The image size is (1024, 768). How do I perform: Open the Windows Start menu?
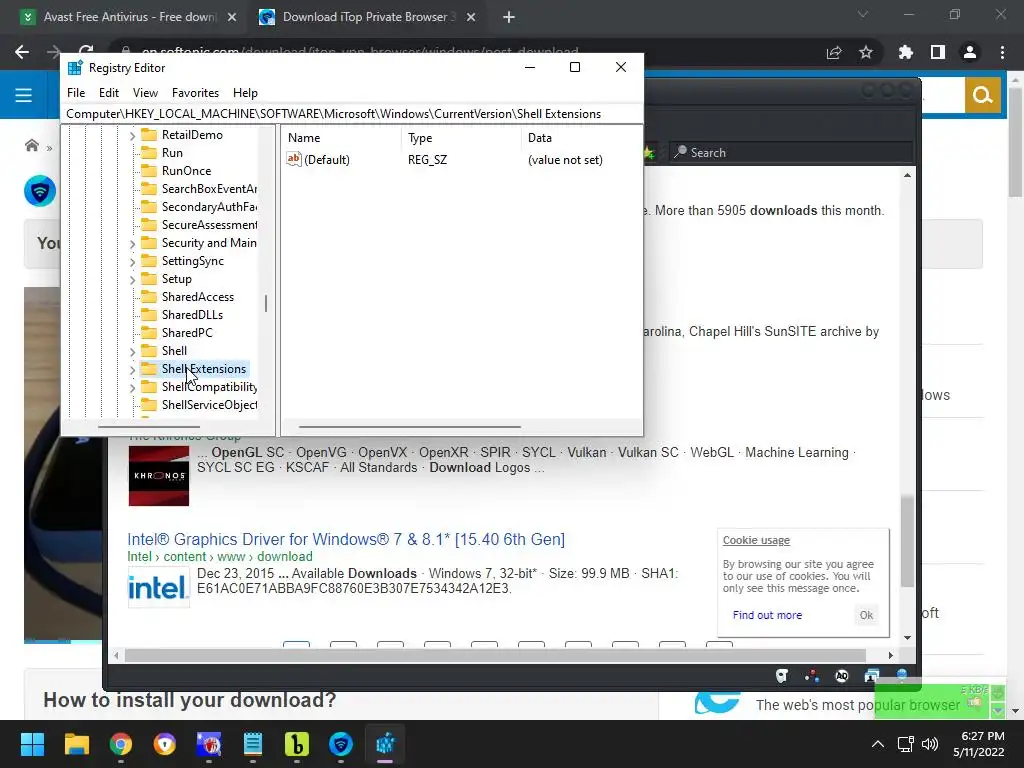pyautogui.click(x=32, y=744)
